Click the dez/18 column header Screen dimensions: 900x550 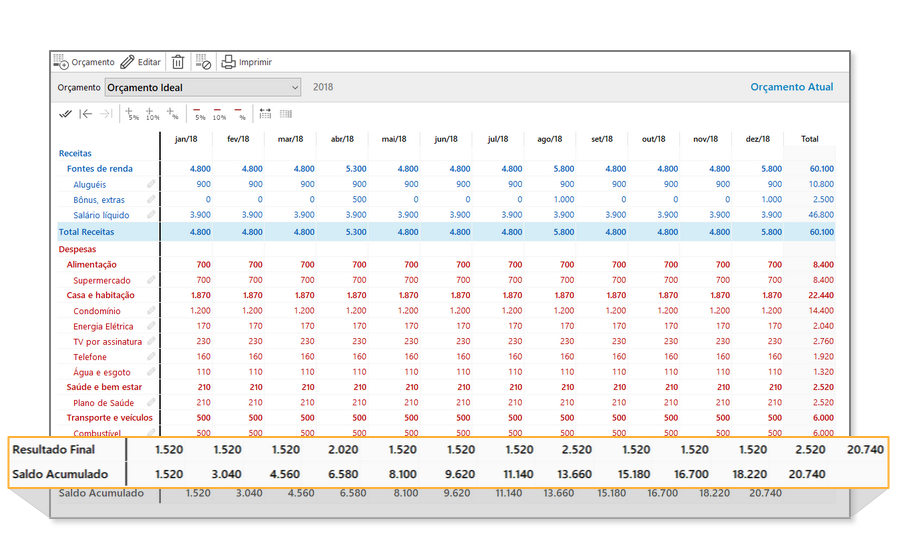[758, 139]
